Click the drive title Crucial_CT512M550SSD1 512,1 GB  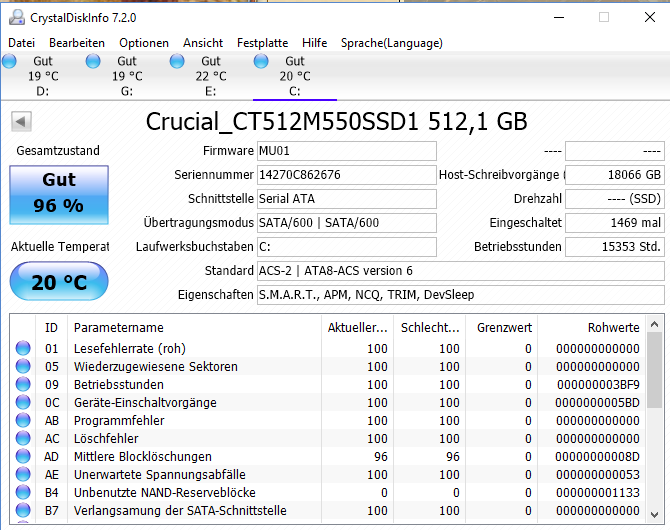[x=337, y=122]
